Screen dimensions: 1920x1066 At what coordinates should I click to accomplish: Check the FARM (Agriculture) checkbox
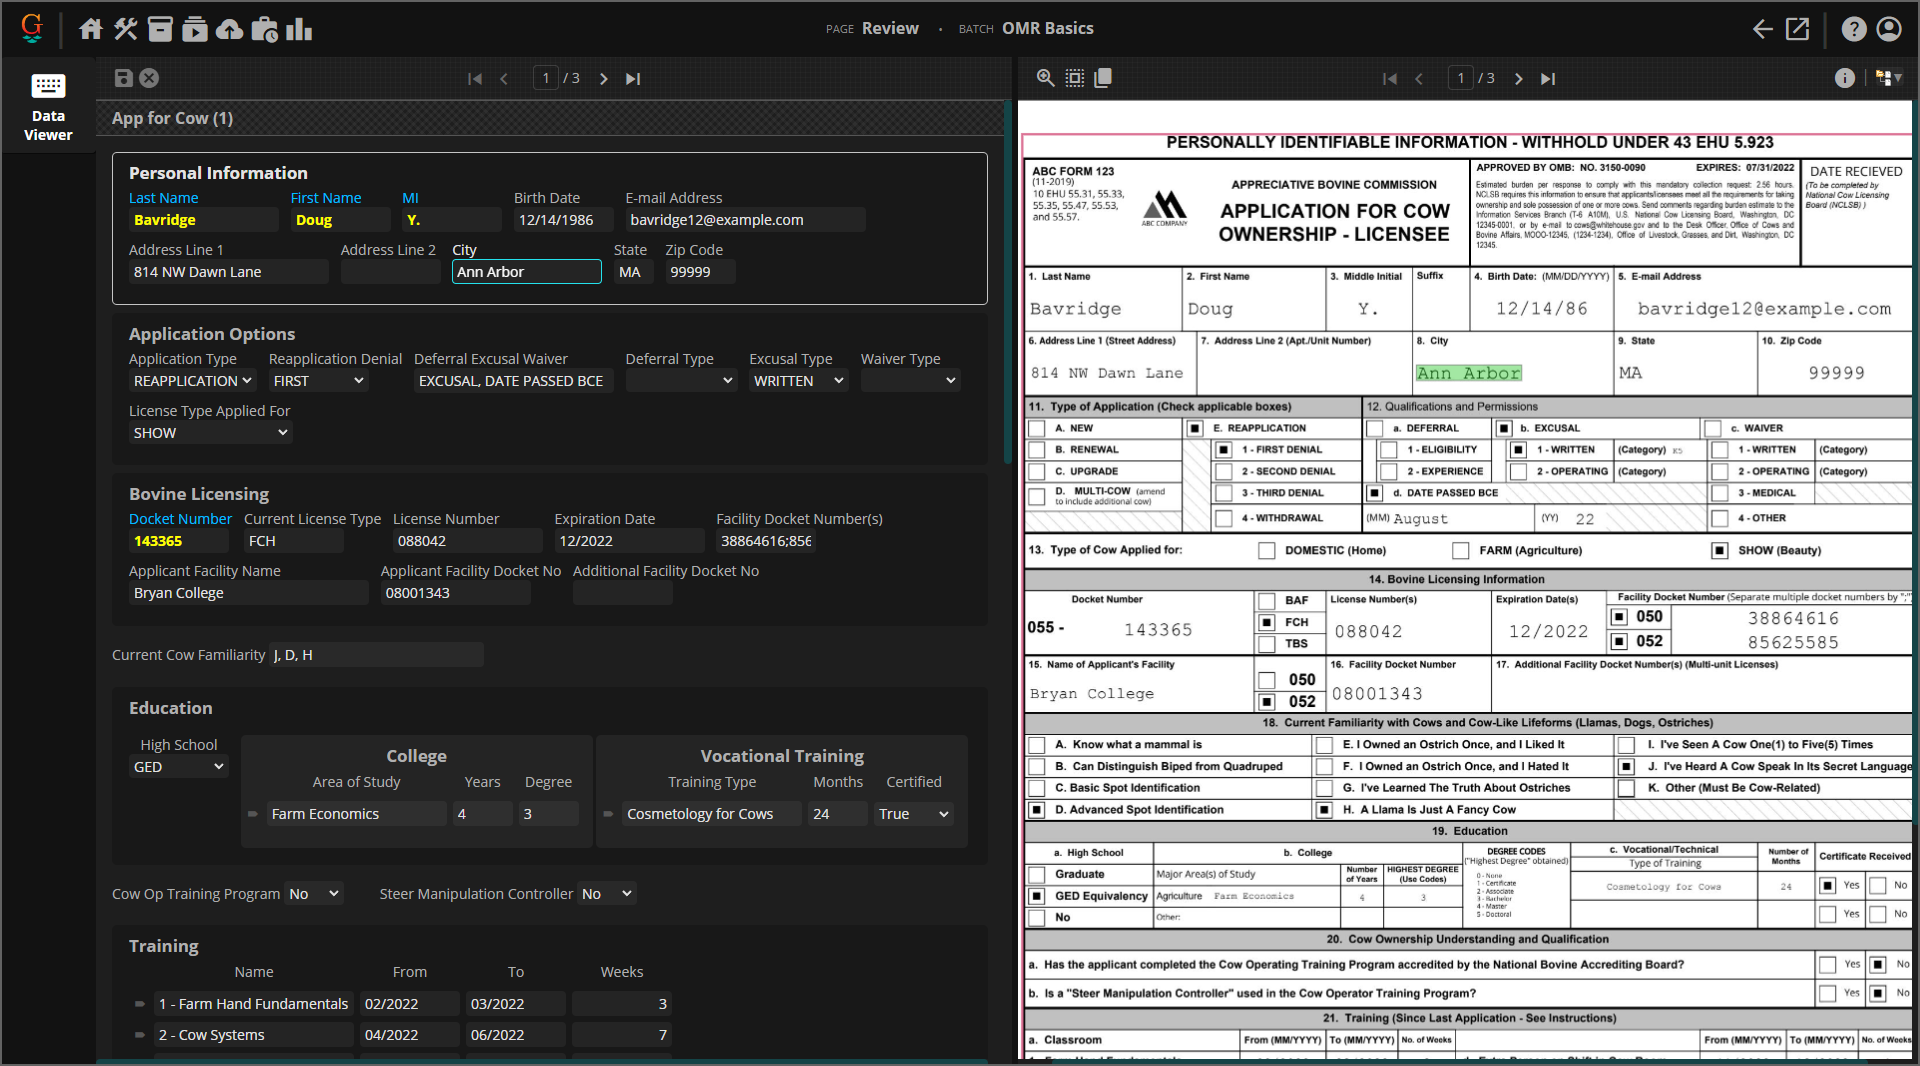[x=1460, y=551]
